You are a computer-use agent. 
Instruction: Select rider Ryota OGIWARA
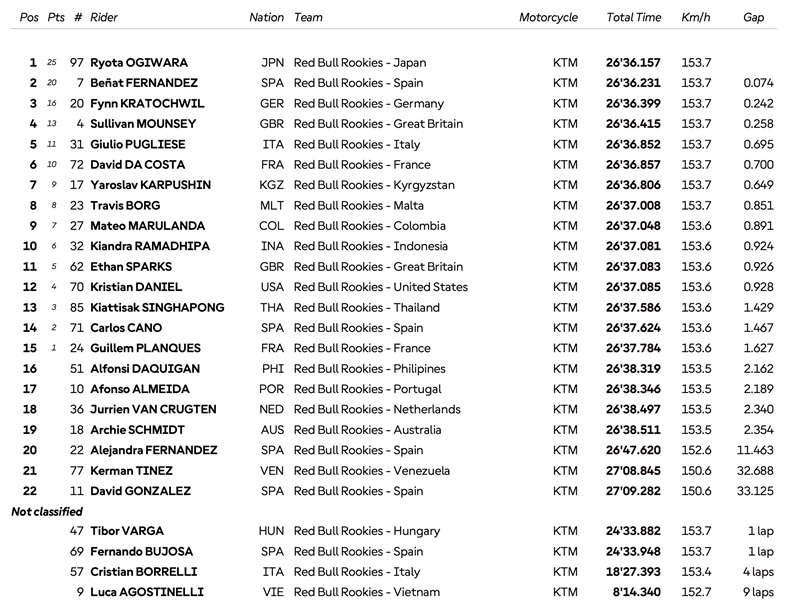click(x=139, y=63)
